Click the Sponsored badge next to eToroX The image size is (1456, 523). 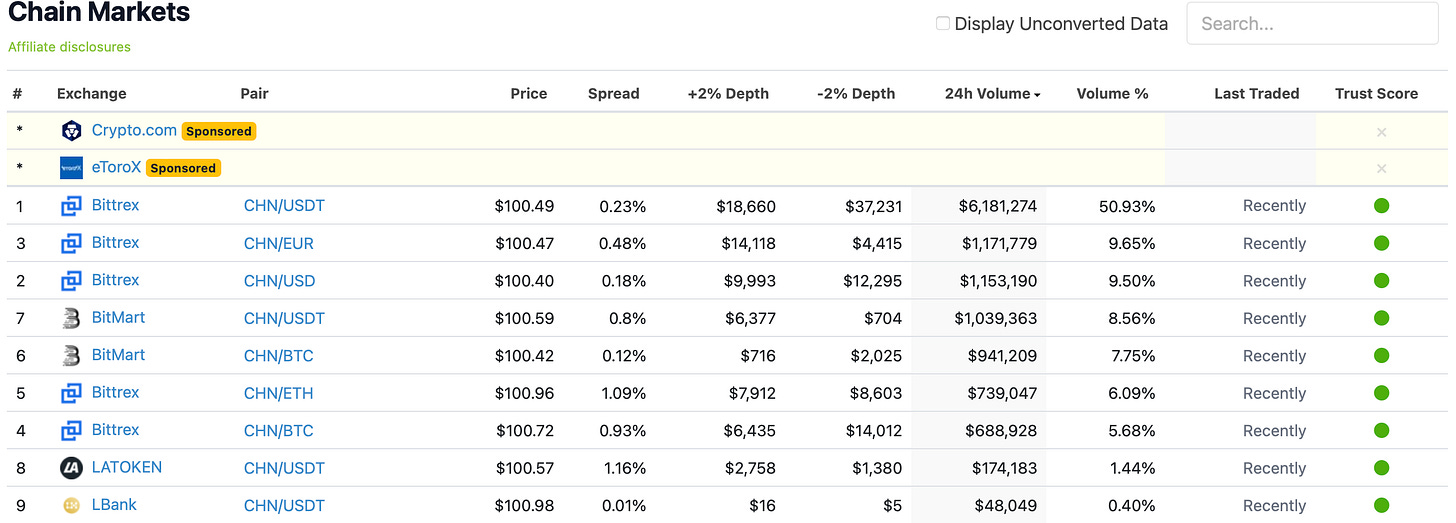183,168
